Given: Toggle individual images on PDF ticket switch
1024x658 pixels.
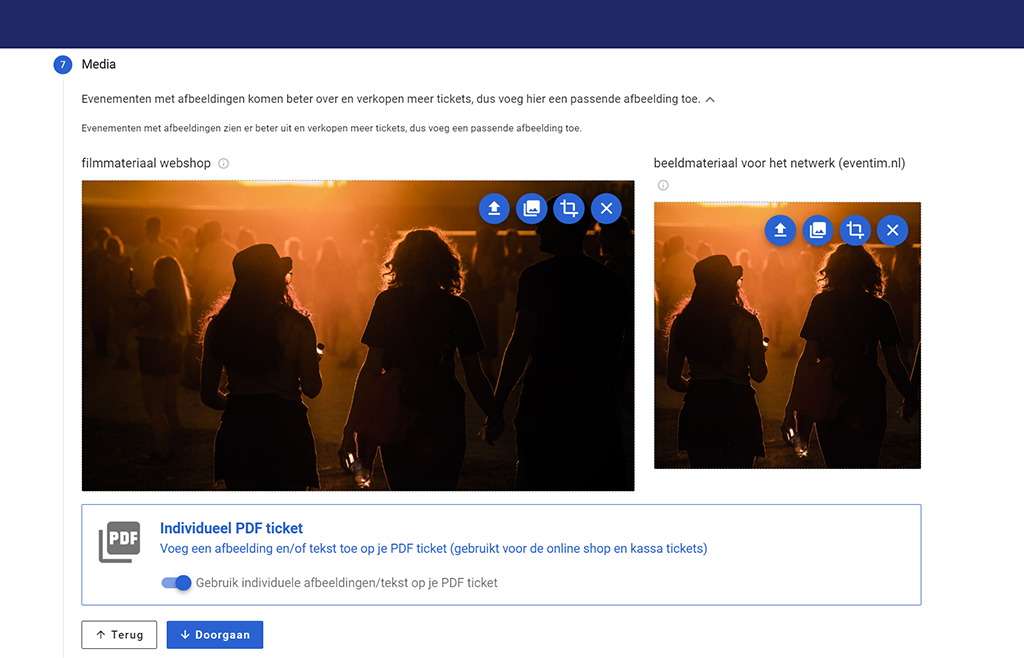Looking at the screenshot, I should point(176,583).
